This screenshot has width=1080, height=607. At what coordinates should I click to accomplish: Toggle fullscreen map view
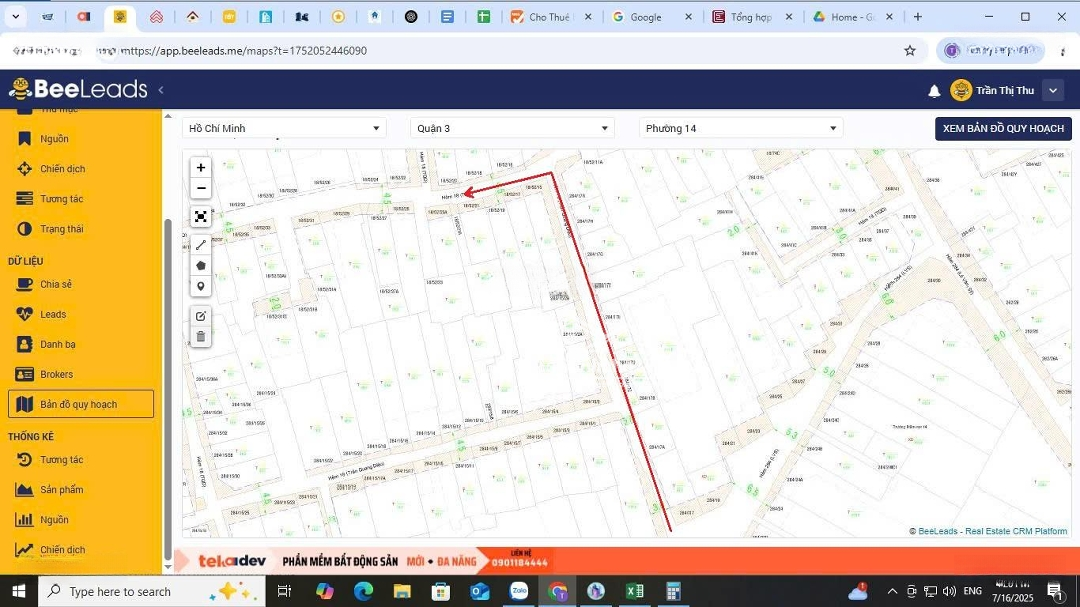[x=201, y=217]
